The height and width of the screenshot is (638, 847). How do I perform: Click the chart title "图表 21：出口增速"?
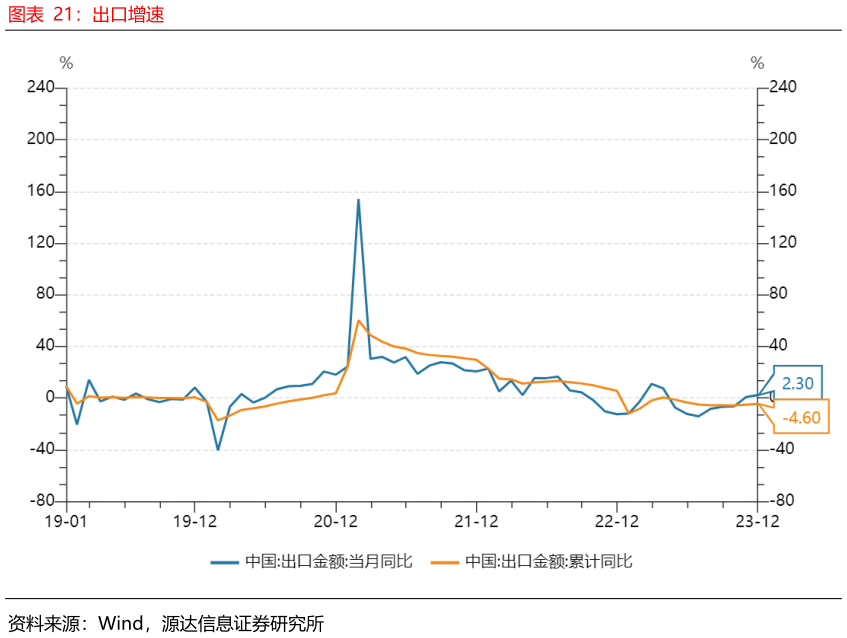pos(85,14)
